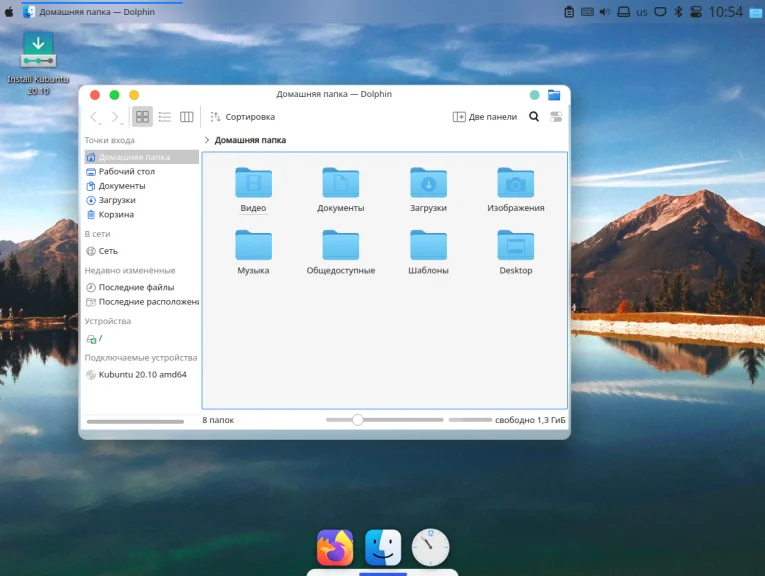This screenshot has width=765, height=576.
Task: Switch to icons view mode
Action: [x=143, y=117]
